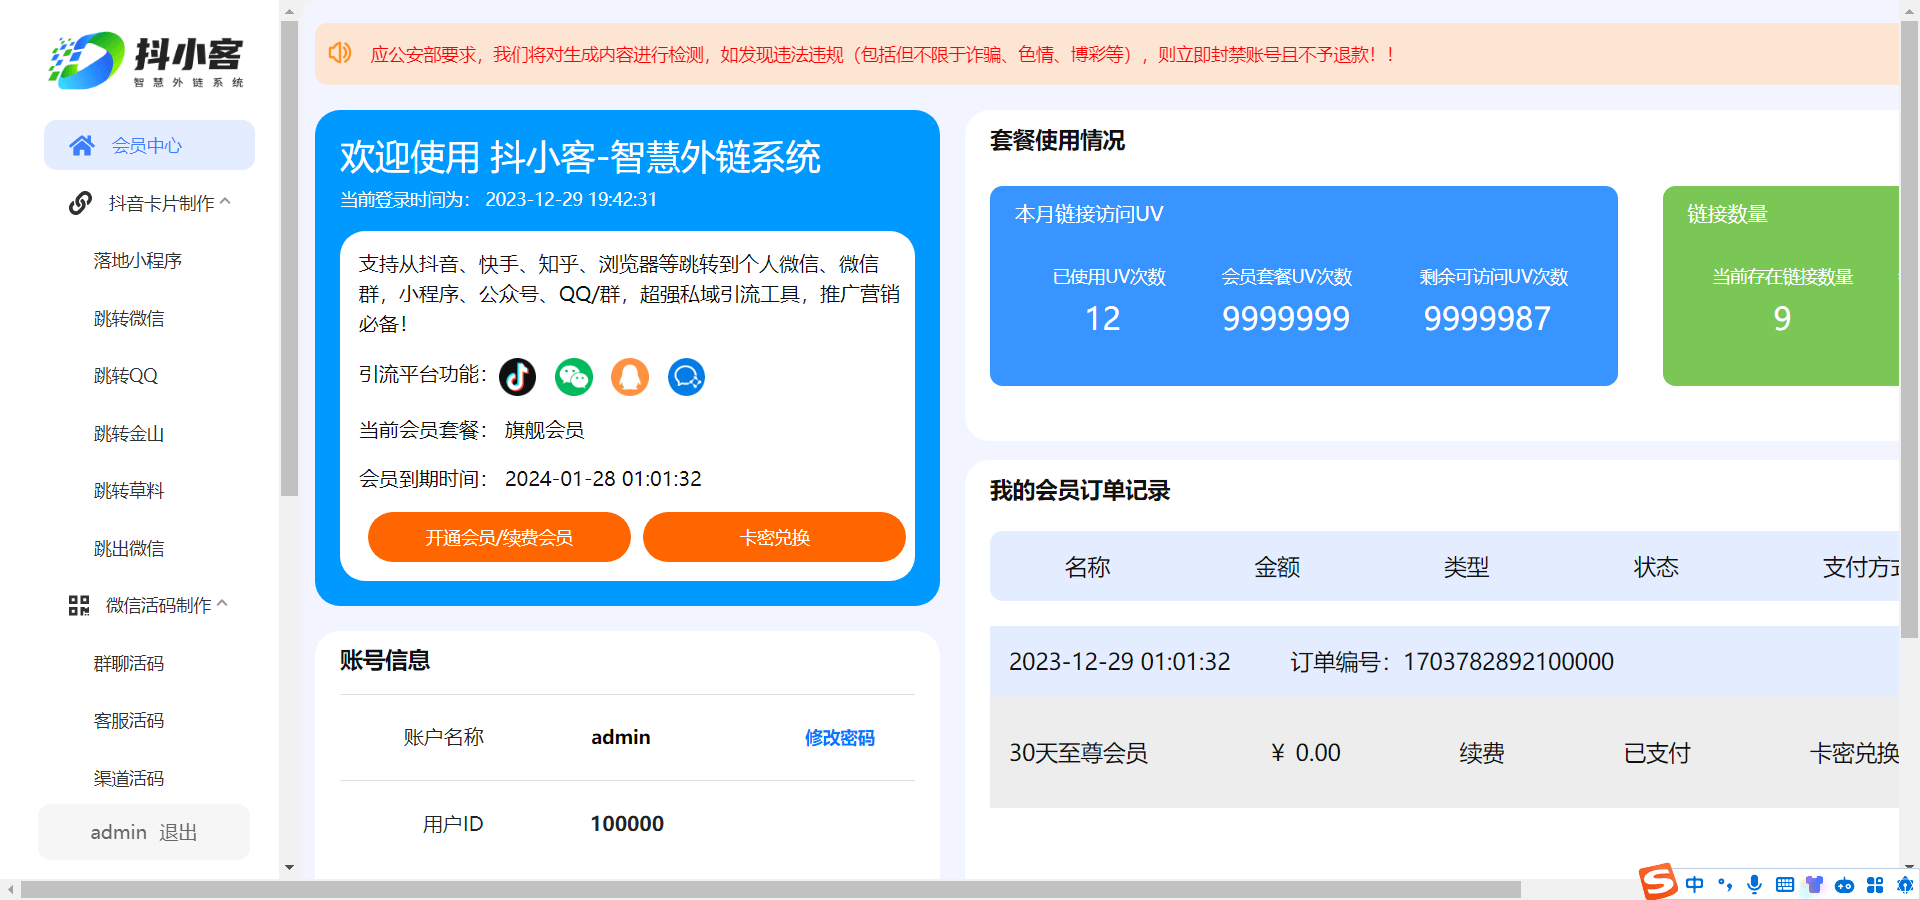The width and height of the screenshot is (1920, 900).
Task: Click the Sogou input method icon in tray
Action: (x=1657, y=884)
